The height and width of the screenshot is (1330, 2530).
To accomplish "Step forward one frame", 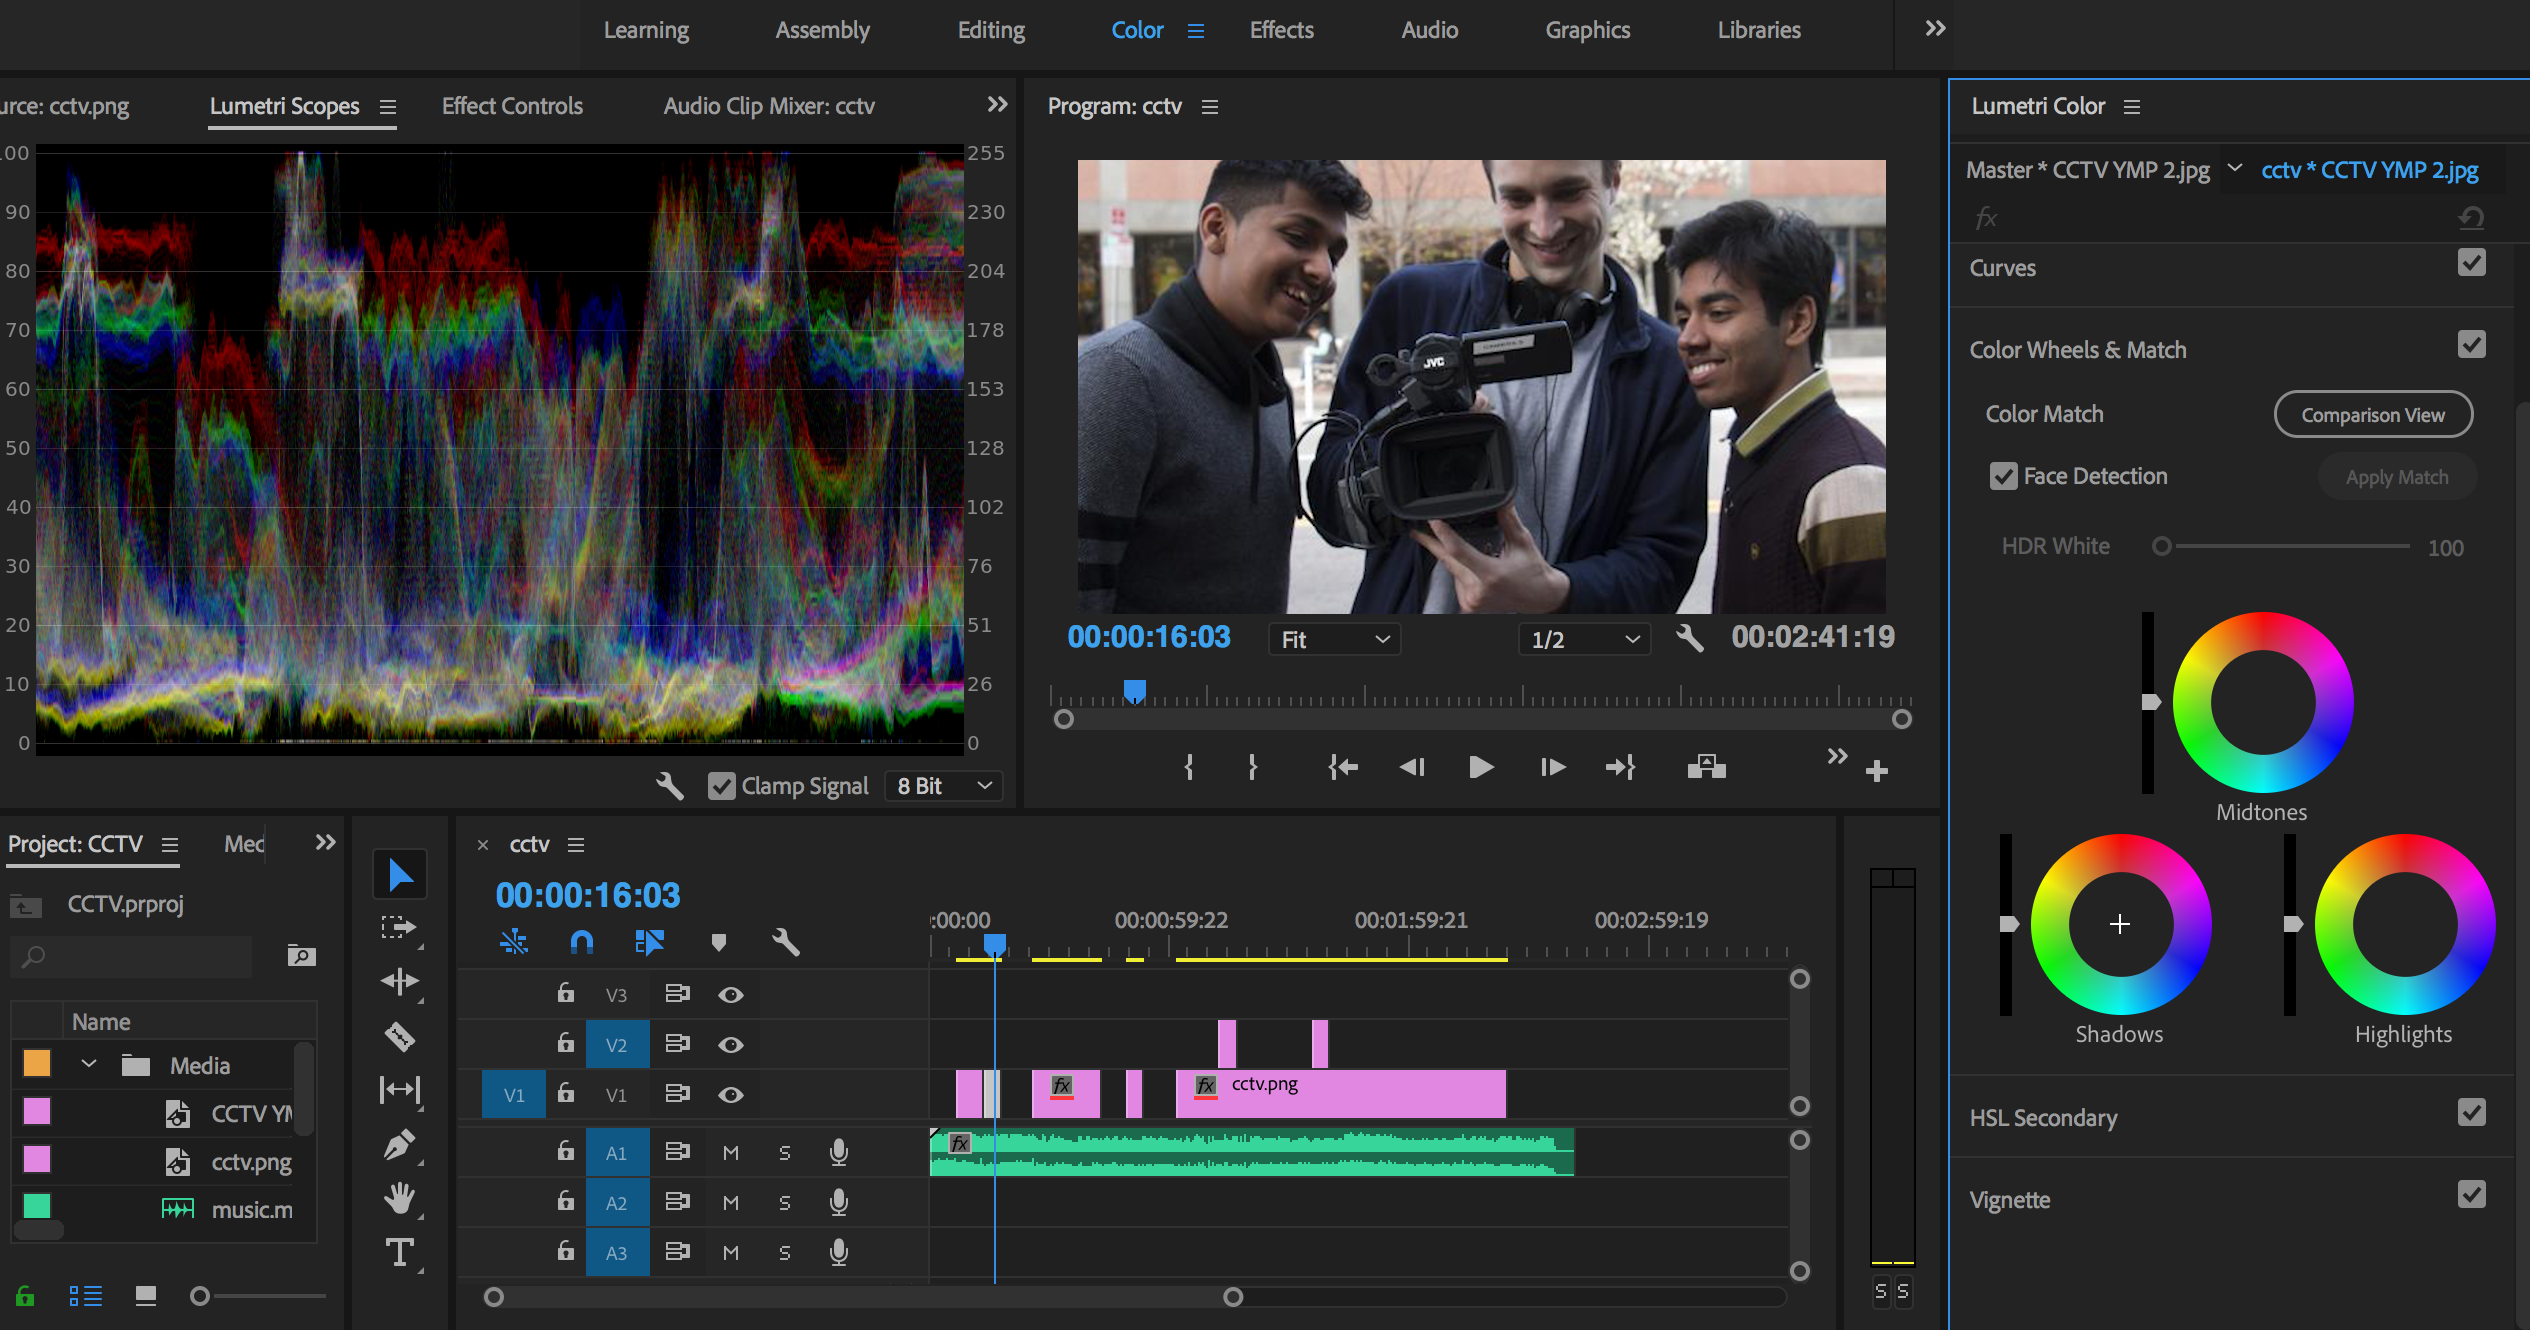I will [x=1552, y=767].
